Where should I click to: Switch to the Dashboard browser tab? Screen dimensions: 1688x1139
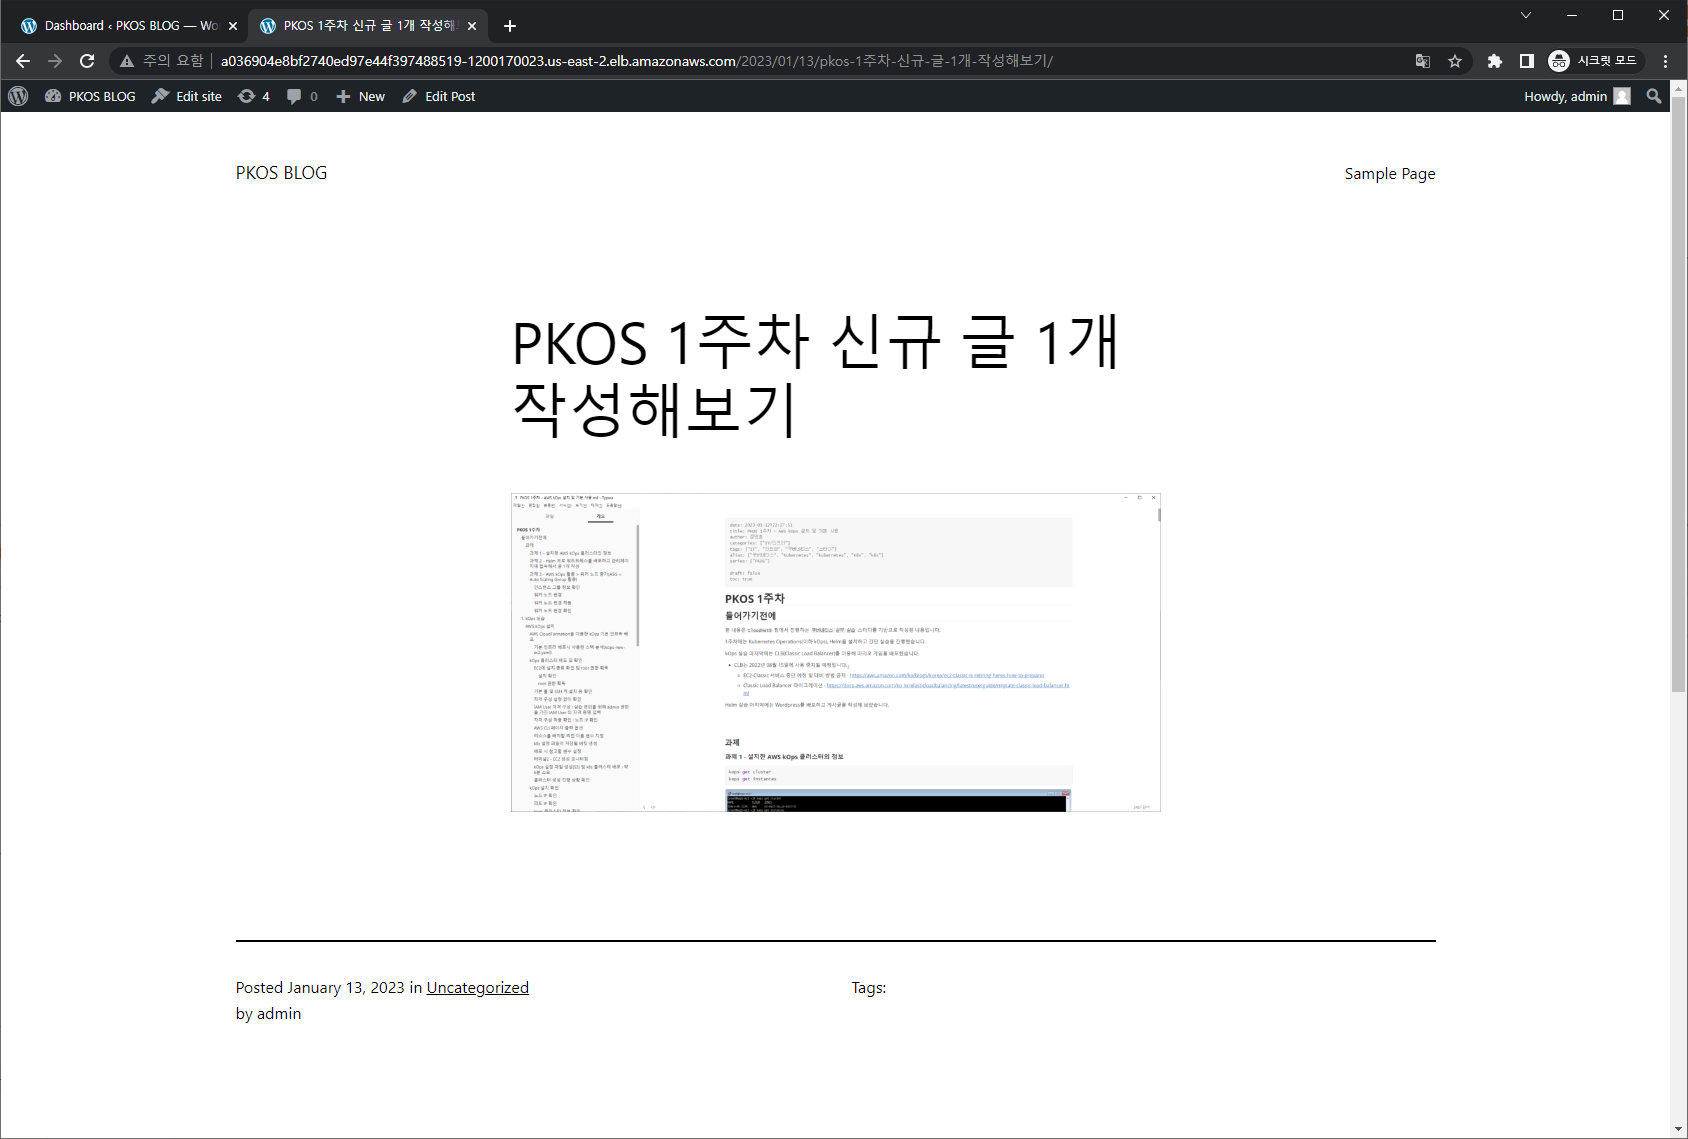[x=120, y=25]
